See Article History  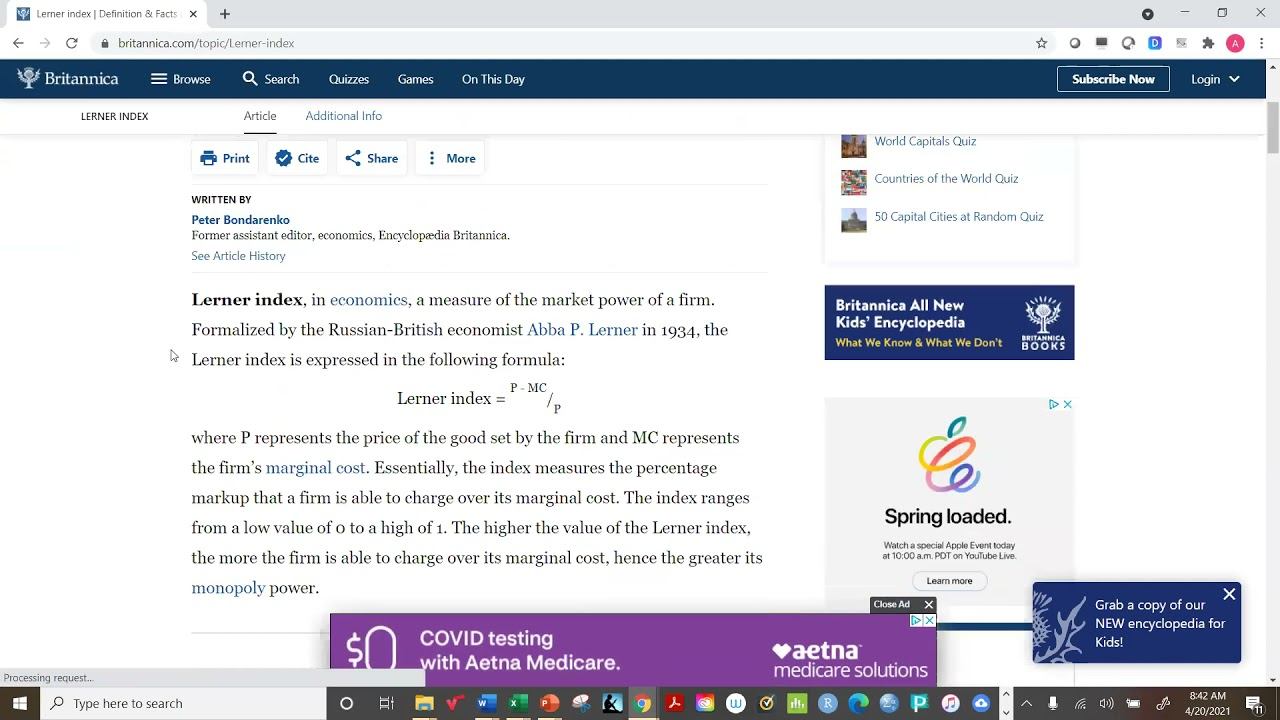238,256
